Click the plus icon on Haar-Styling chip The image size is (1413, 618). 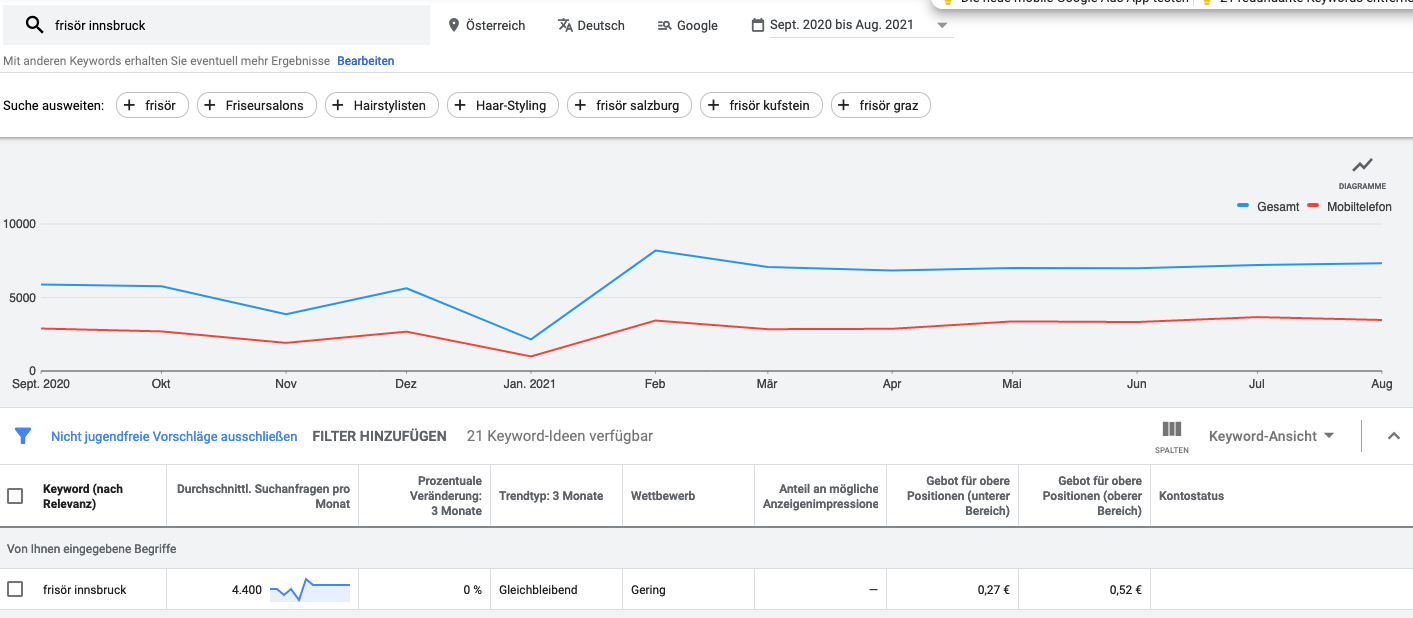tap(460, 105)
